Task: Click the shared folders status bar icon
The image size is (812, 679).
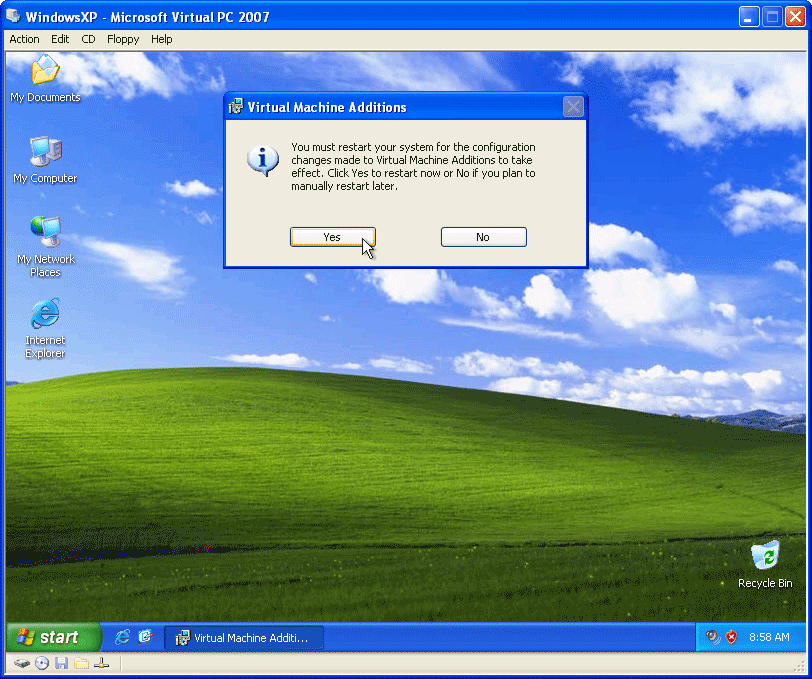Action: (81, 663)
